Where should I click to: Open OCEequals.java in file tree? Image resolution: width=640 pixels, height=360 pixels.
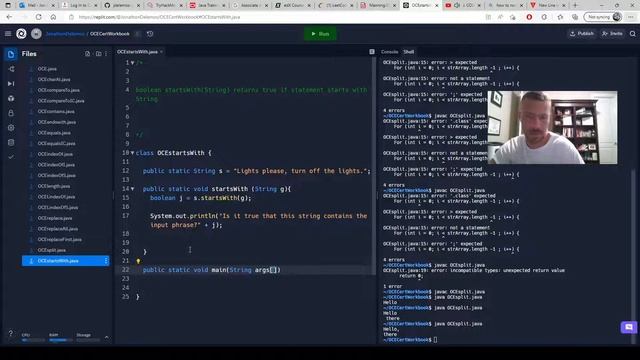(54, 133)
